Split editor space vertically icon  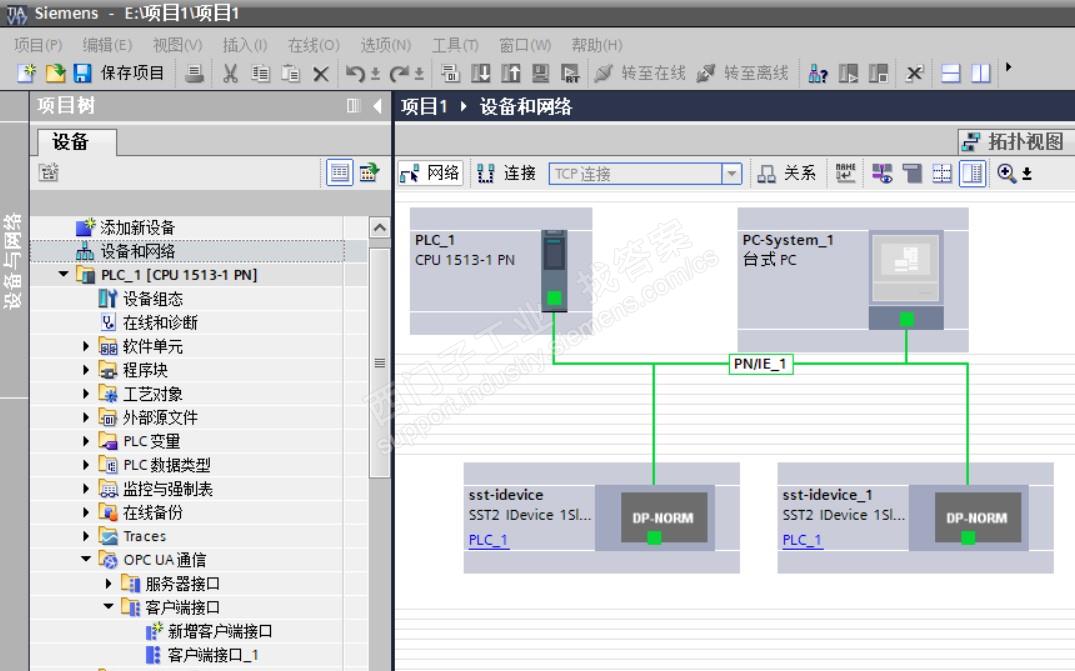(x=981, y=73)
